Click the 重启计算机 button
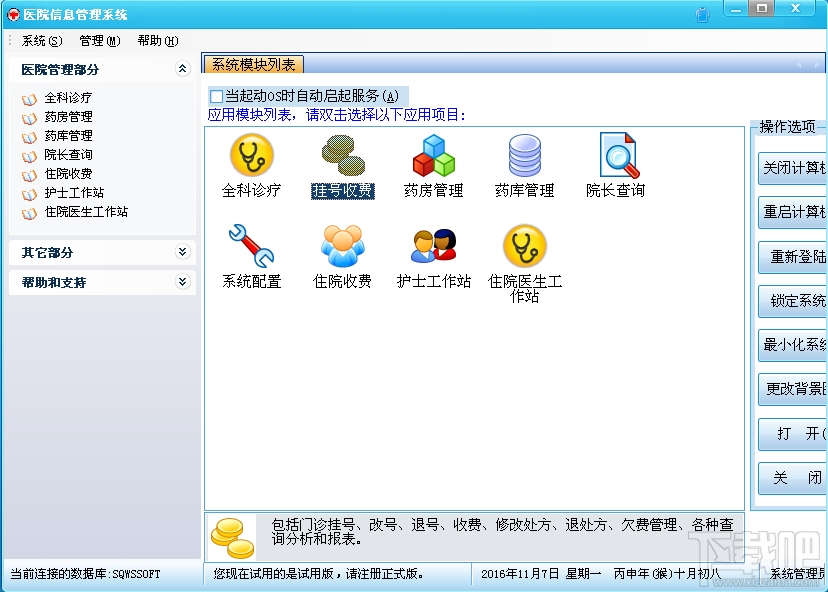The height and width of the screenshot is (592, 828). pyautogui.click(x=793, y=212)
